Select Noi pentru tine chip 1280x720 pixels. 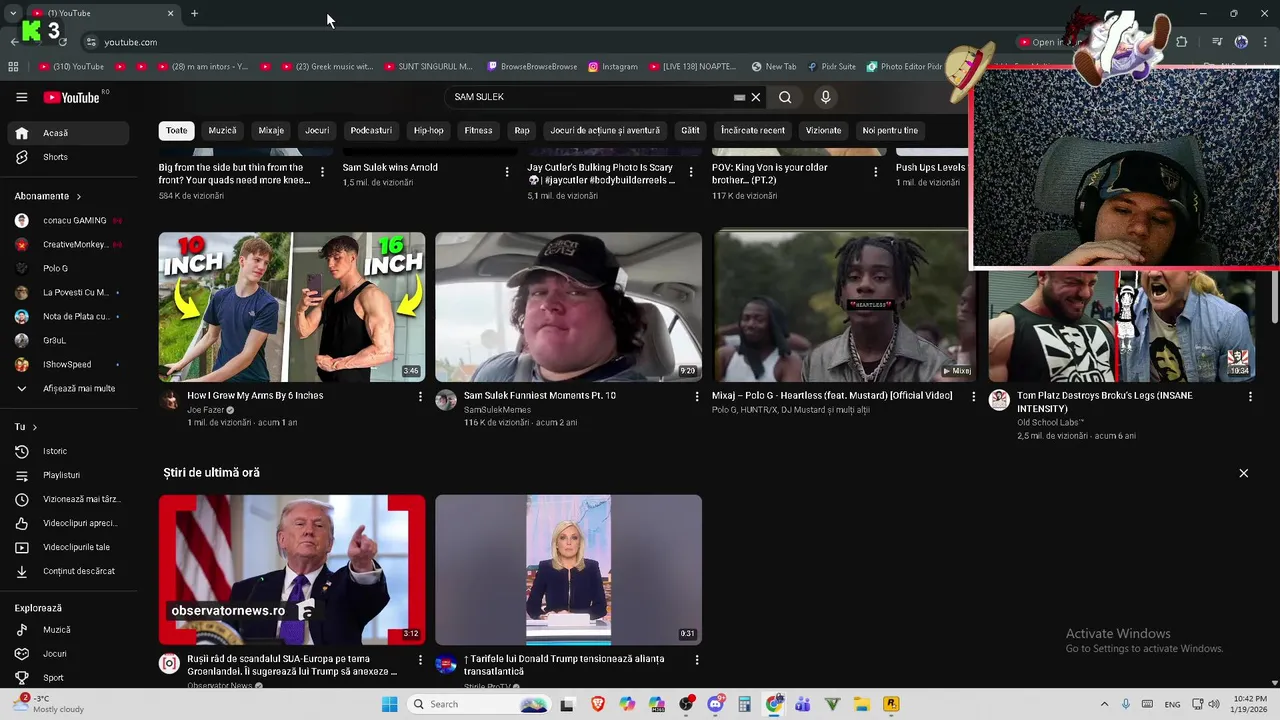[890, 130]
